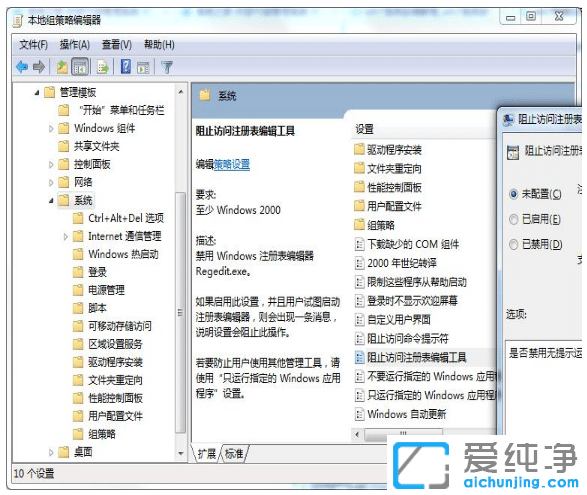Click tree pane scrollbar up arrow
587x495 pixels.
pos(181,92)
